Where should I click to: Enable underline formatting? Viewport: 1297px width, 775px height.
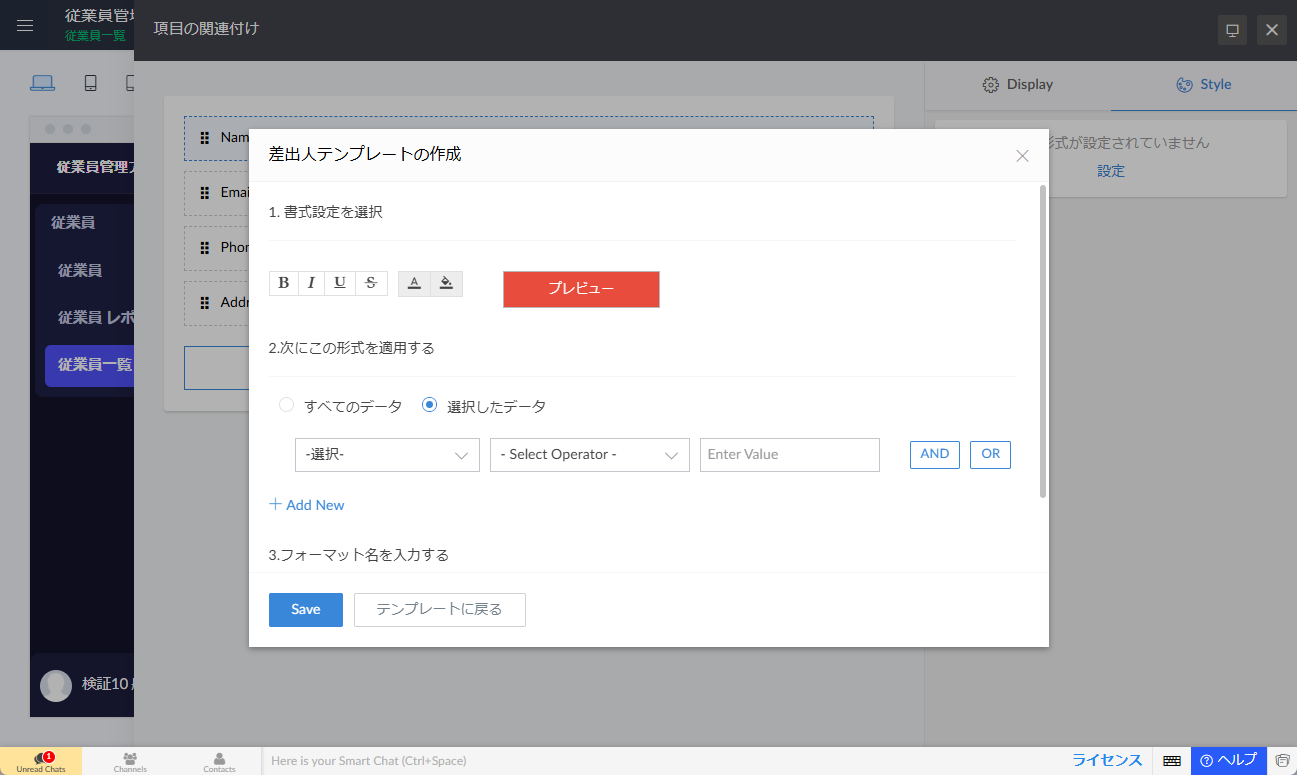tap(341, 283)
